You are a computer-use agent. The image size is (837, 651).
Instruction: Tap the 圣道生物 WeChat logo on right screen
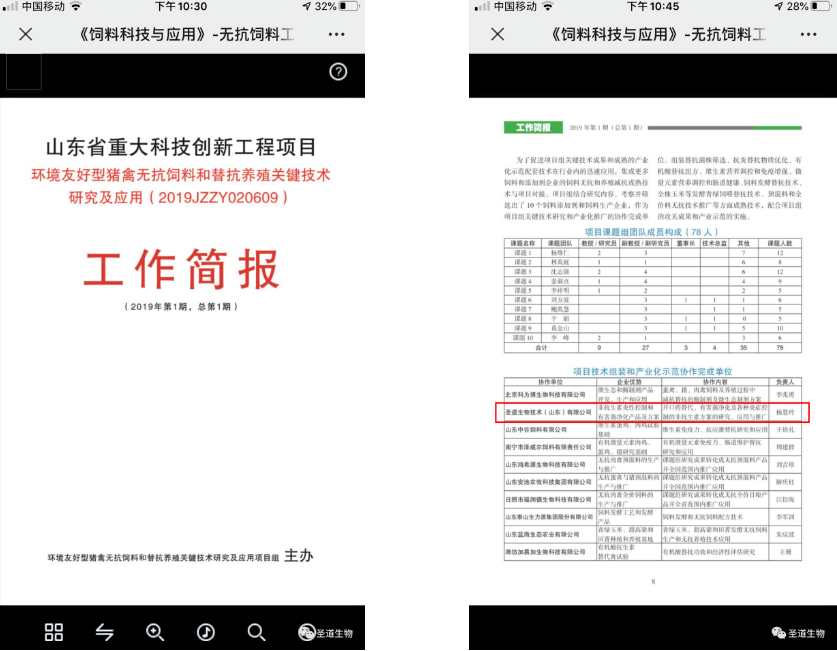coord(797,632)
